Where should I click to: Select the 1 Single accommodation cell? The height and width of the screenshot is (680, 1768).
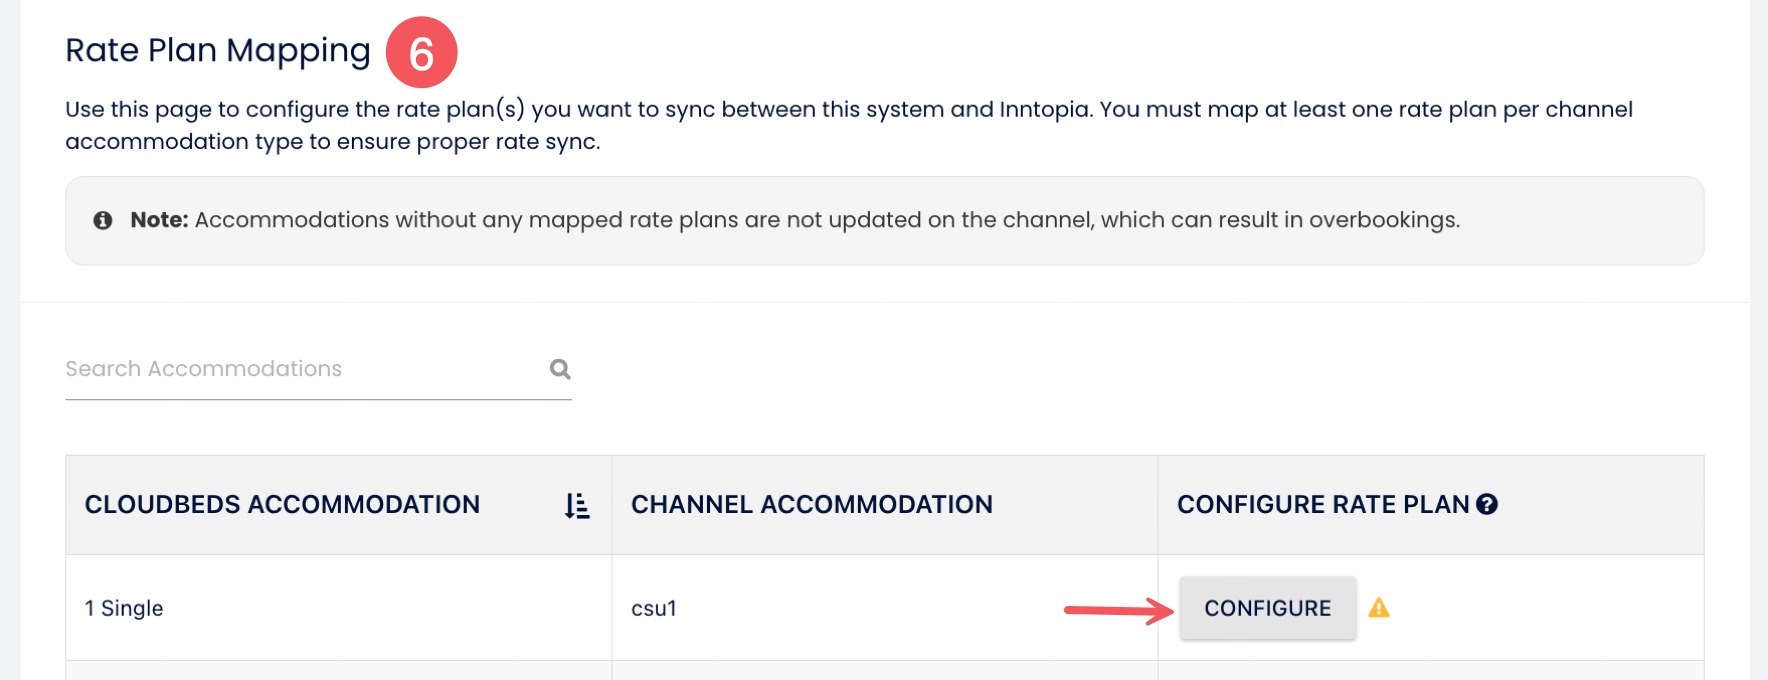click(x=124, y=607)
